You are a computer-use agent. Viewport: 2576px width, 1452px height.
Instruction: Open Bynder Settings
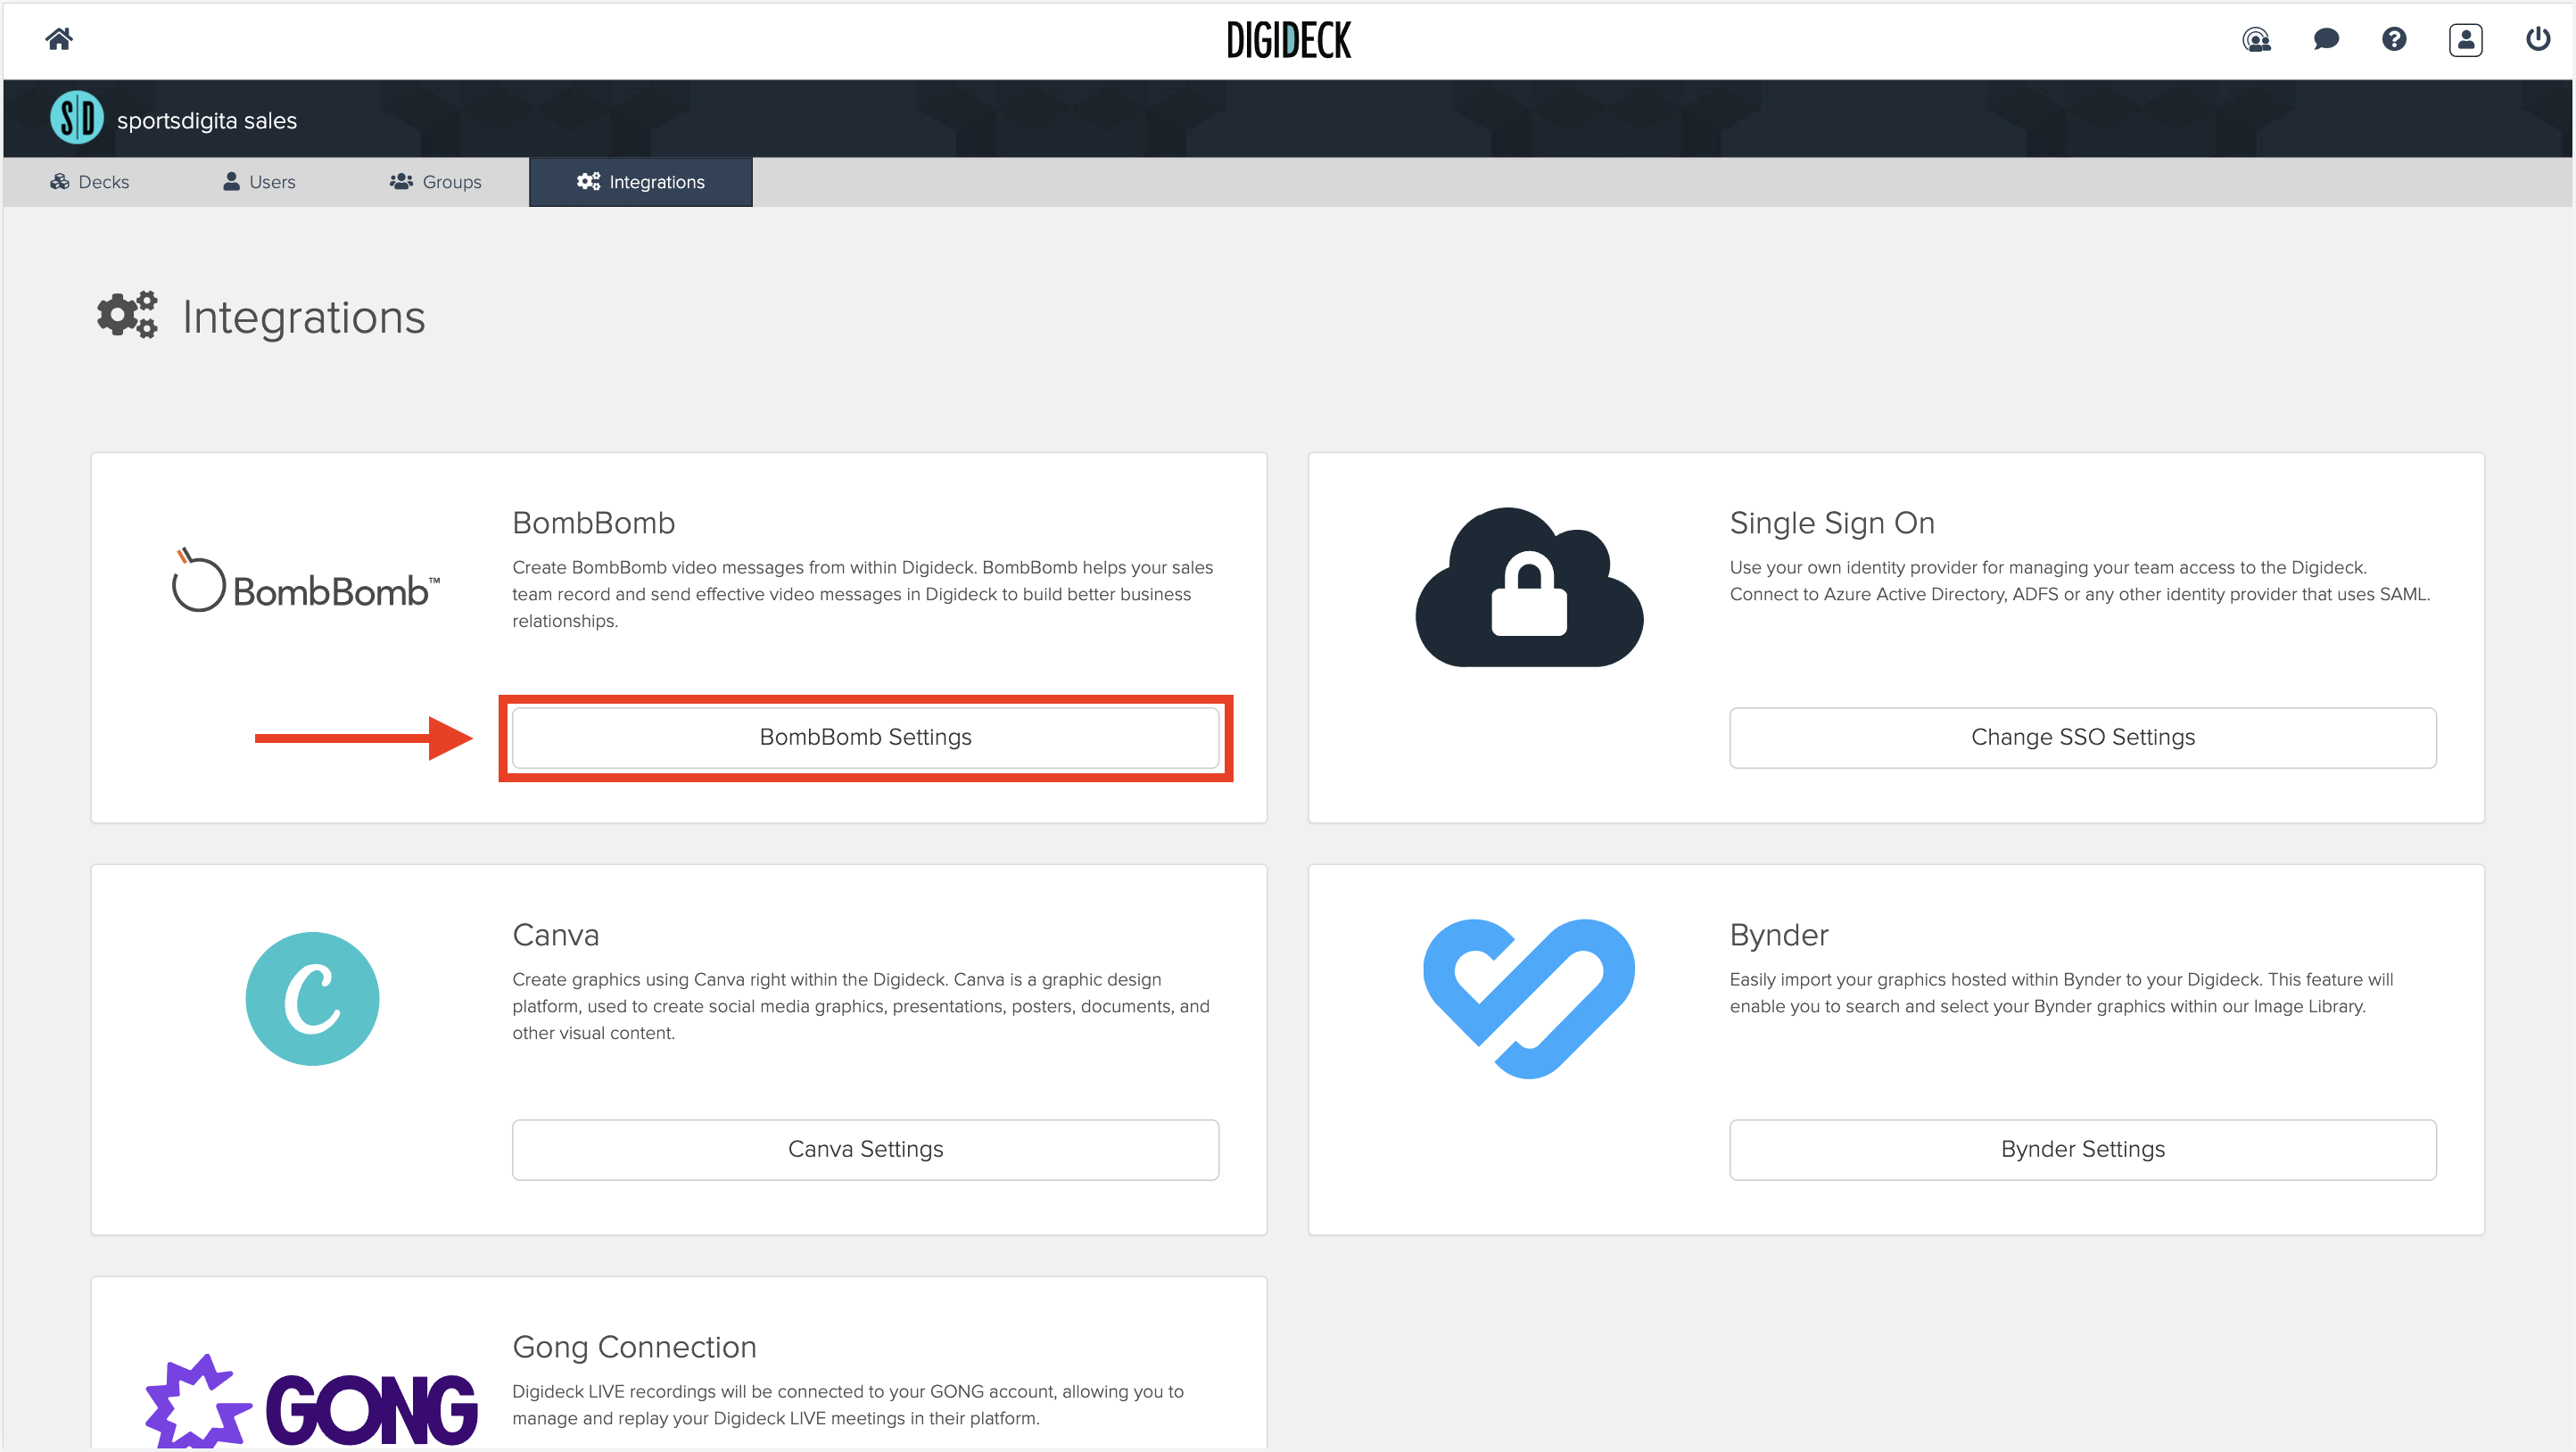tap(2083, 1150)
